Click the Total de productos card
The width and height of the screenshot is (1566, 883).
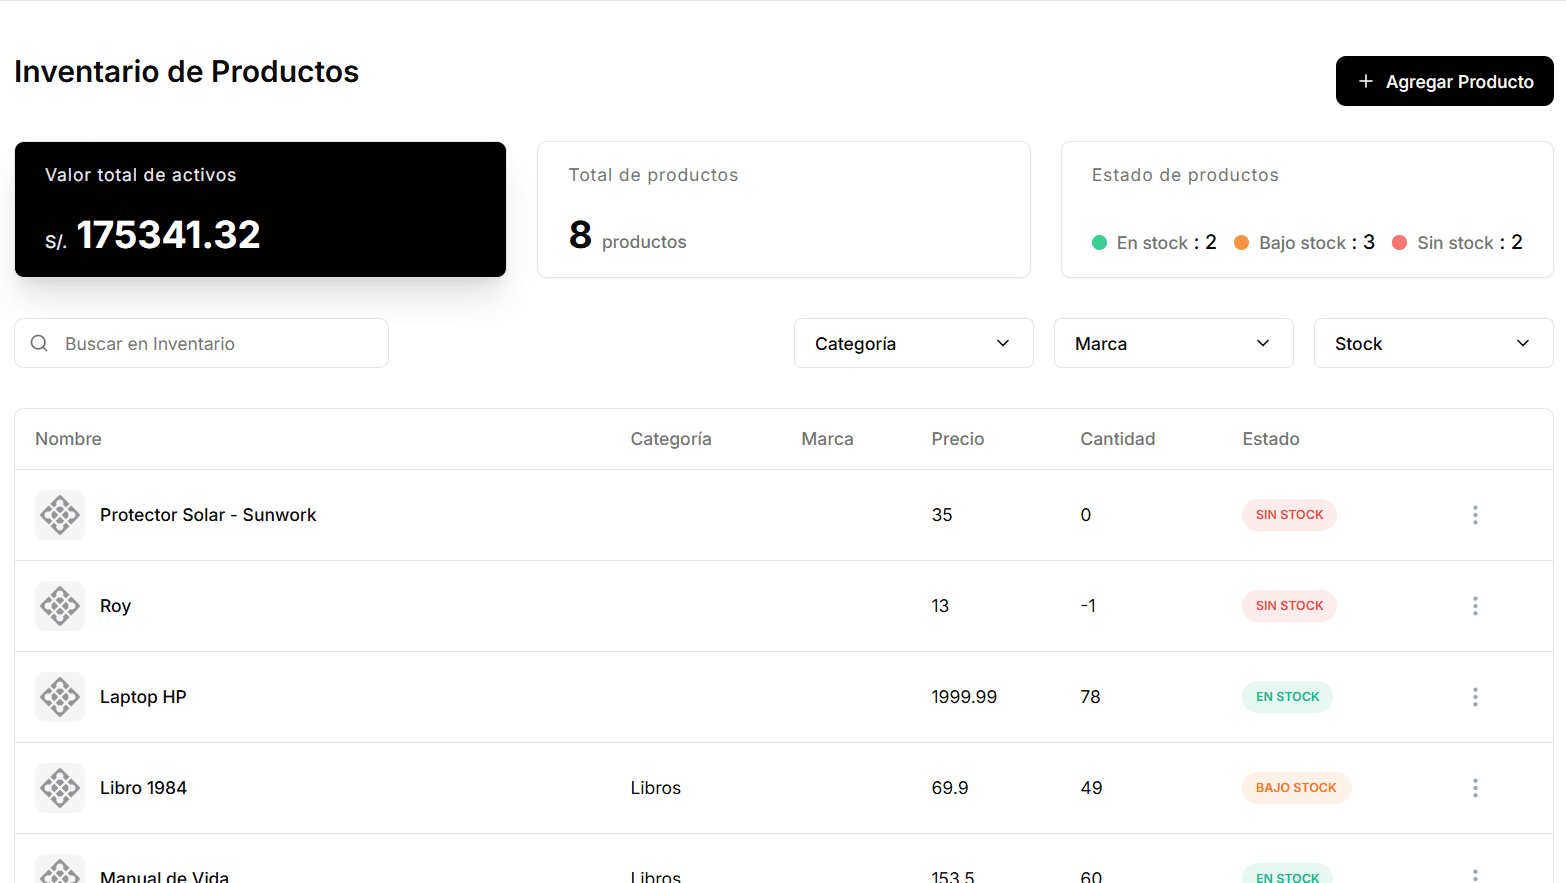click(784, 209)
